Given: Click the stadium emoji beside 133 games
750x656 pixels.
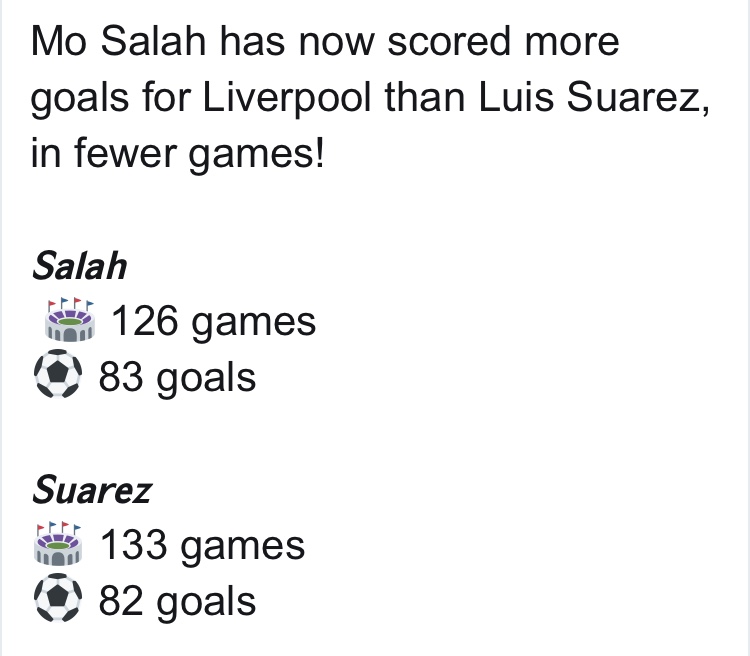Looking at the screenshot, I should tap(67, 545).
